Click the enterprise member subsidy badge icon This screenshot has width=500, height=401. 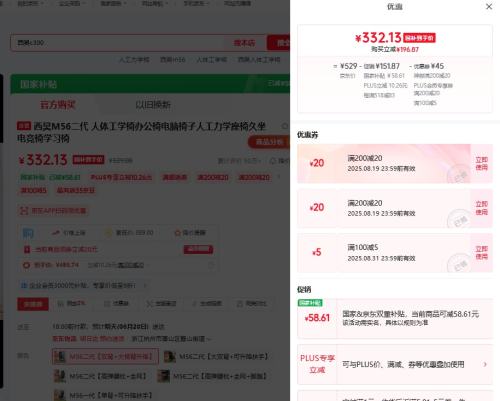24,285
